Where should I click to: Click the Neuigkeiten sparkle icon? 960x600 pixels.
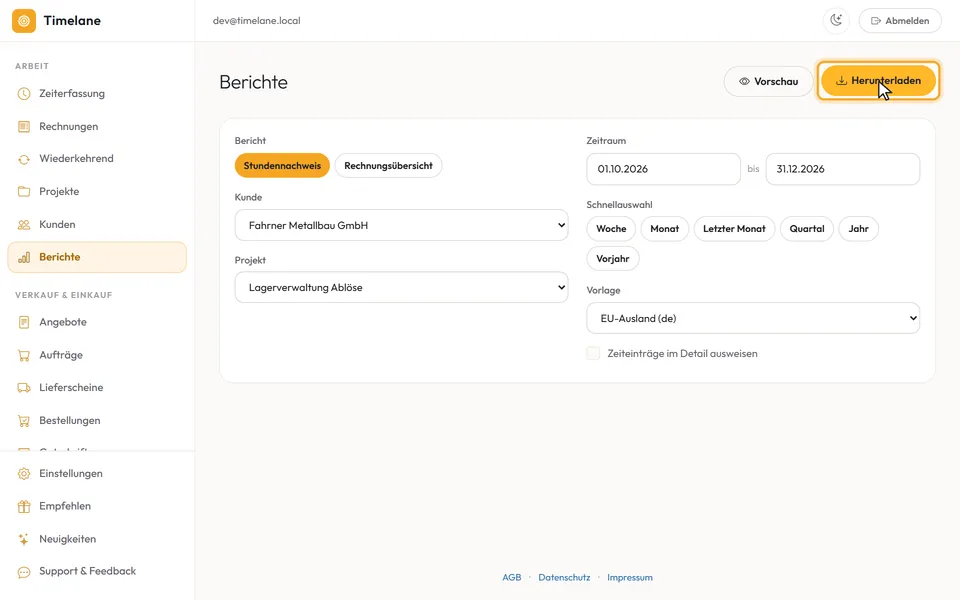[x=24, y=539]
